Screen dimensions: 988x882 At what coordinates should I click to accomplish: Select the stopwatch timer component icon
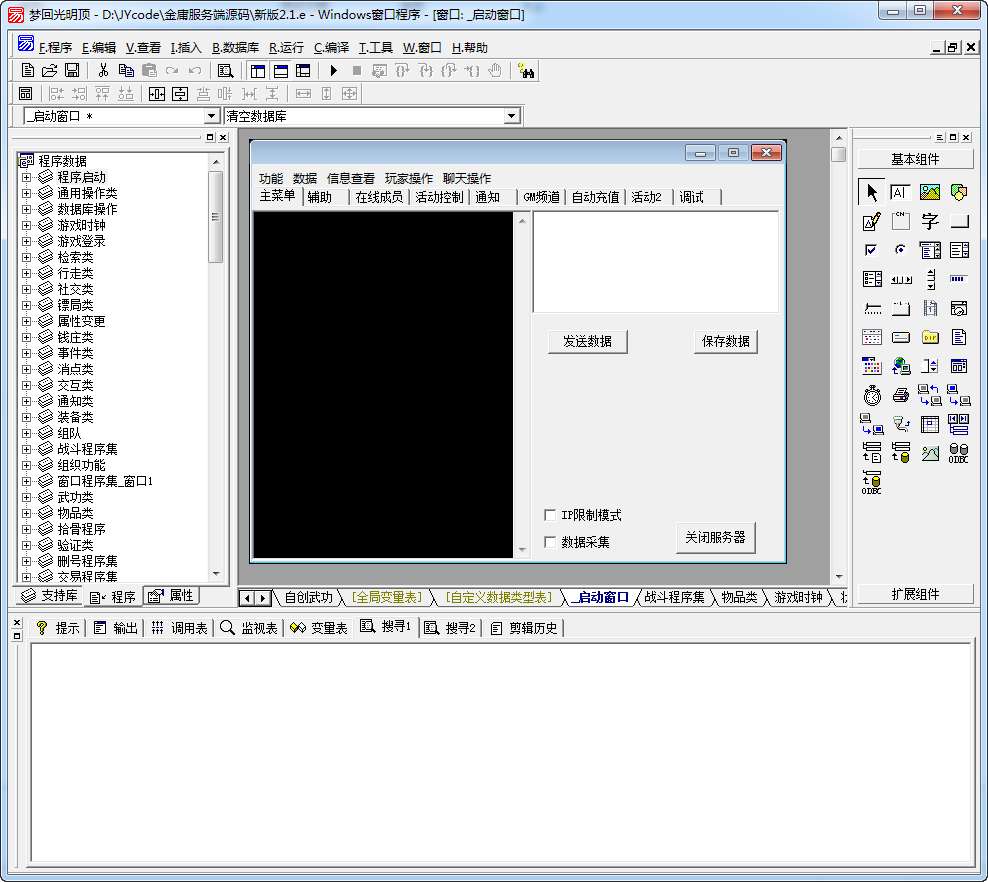(x=872, y=395)
